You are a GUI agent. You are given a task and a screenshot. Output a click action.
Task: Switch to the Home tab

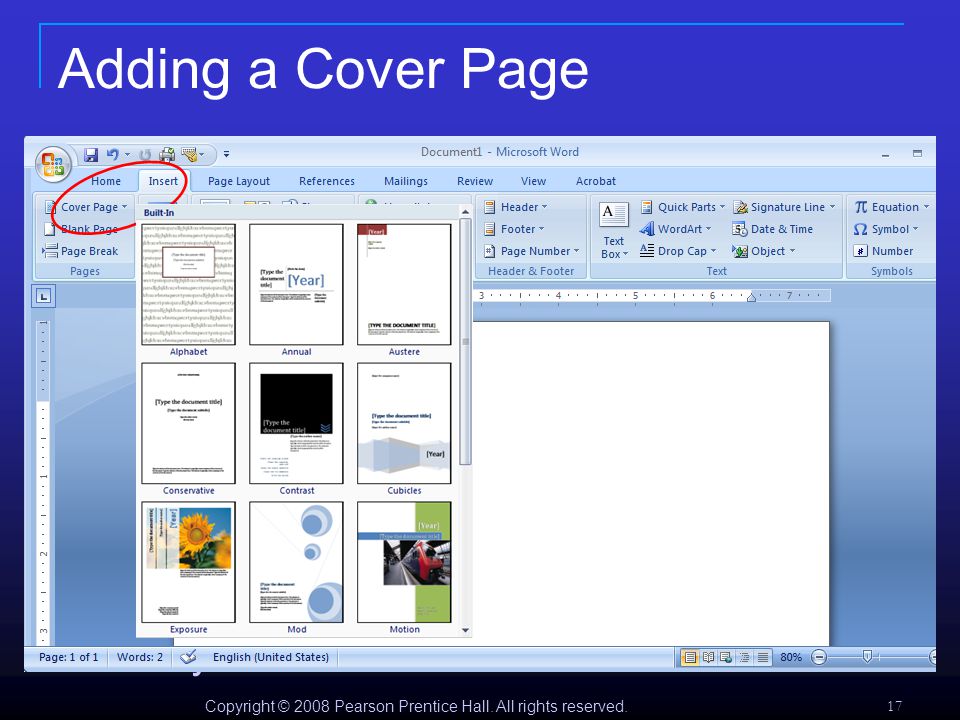pyautogui.click(x=106, y=181)
